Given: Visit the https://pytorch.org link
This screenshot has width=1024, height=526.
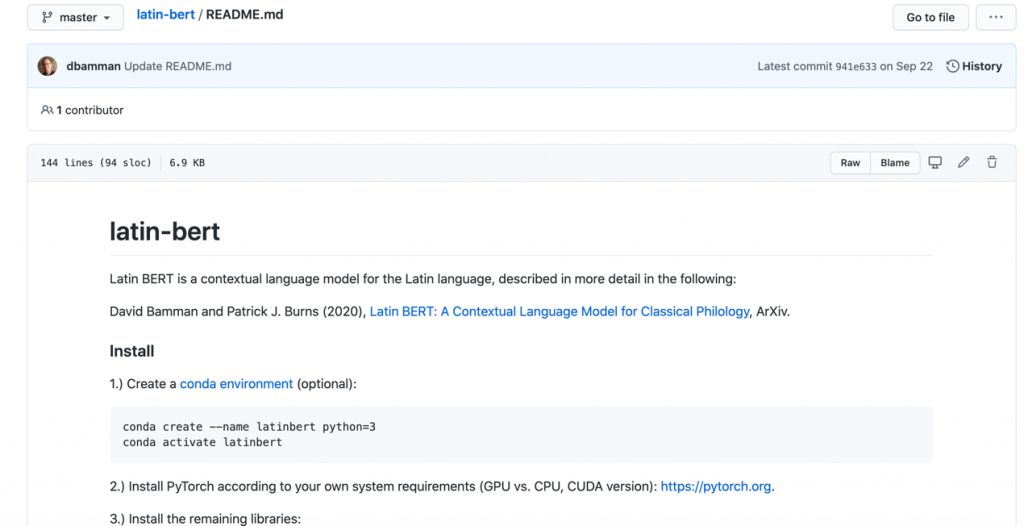Looking at the screenshot, I should (716, 486).
